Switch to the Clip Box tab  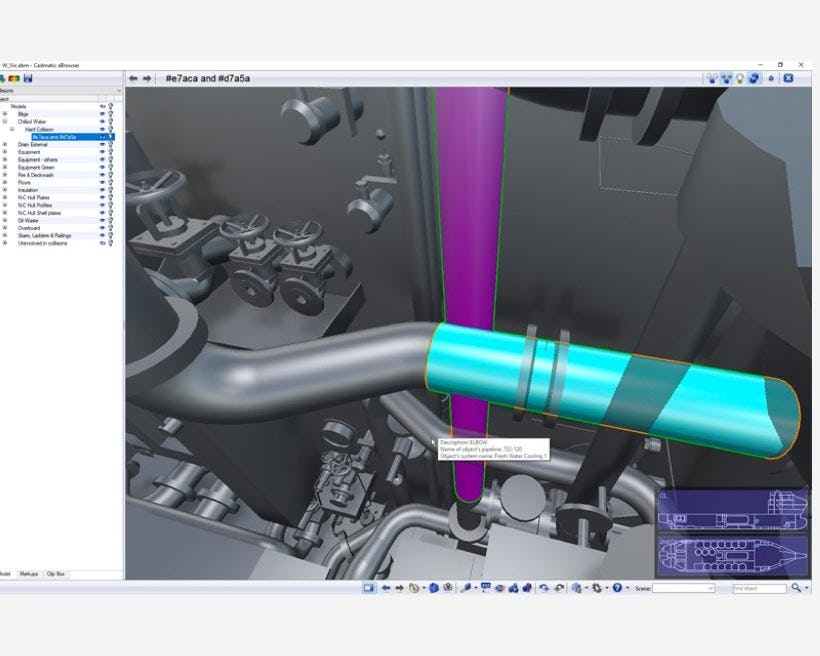pos(55,574)
